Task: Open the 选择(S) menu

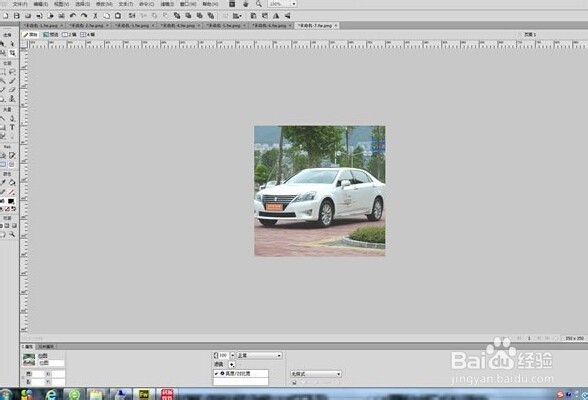Action: tap(82, 4)
